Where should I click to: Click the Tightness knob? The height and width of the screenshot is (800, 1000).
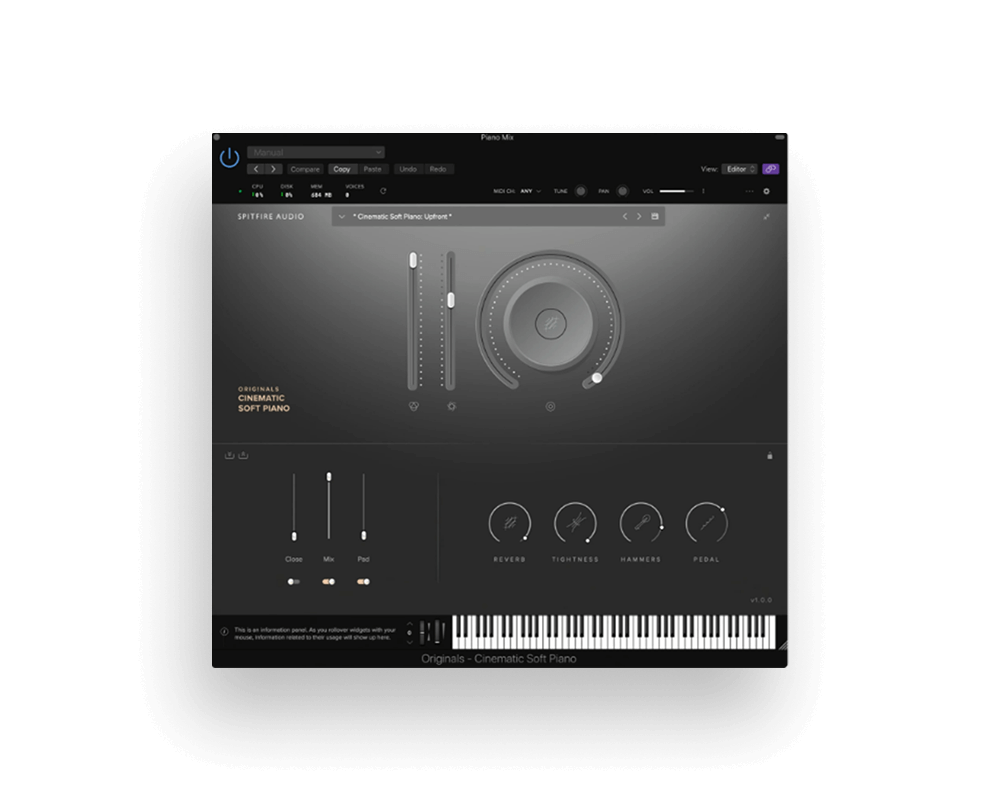575,523
